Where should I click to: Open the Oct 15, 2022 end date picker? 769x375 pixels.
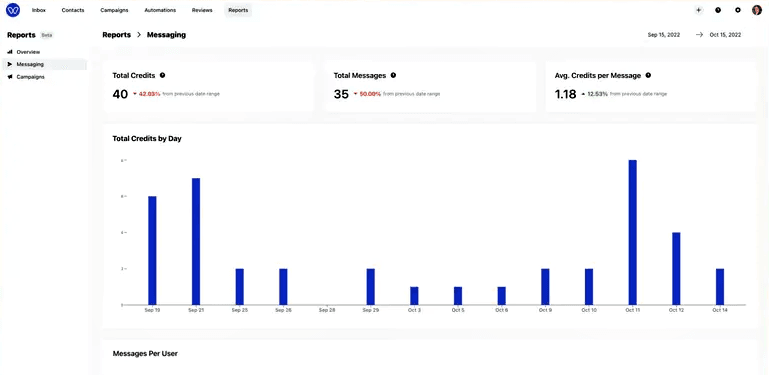725,35
